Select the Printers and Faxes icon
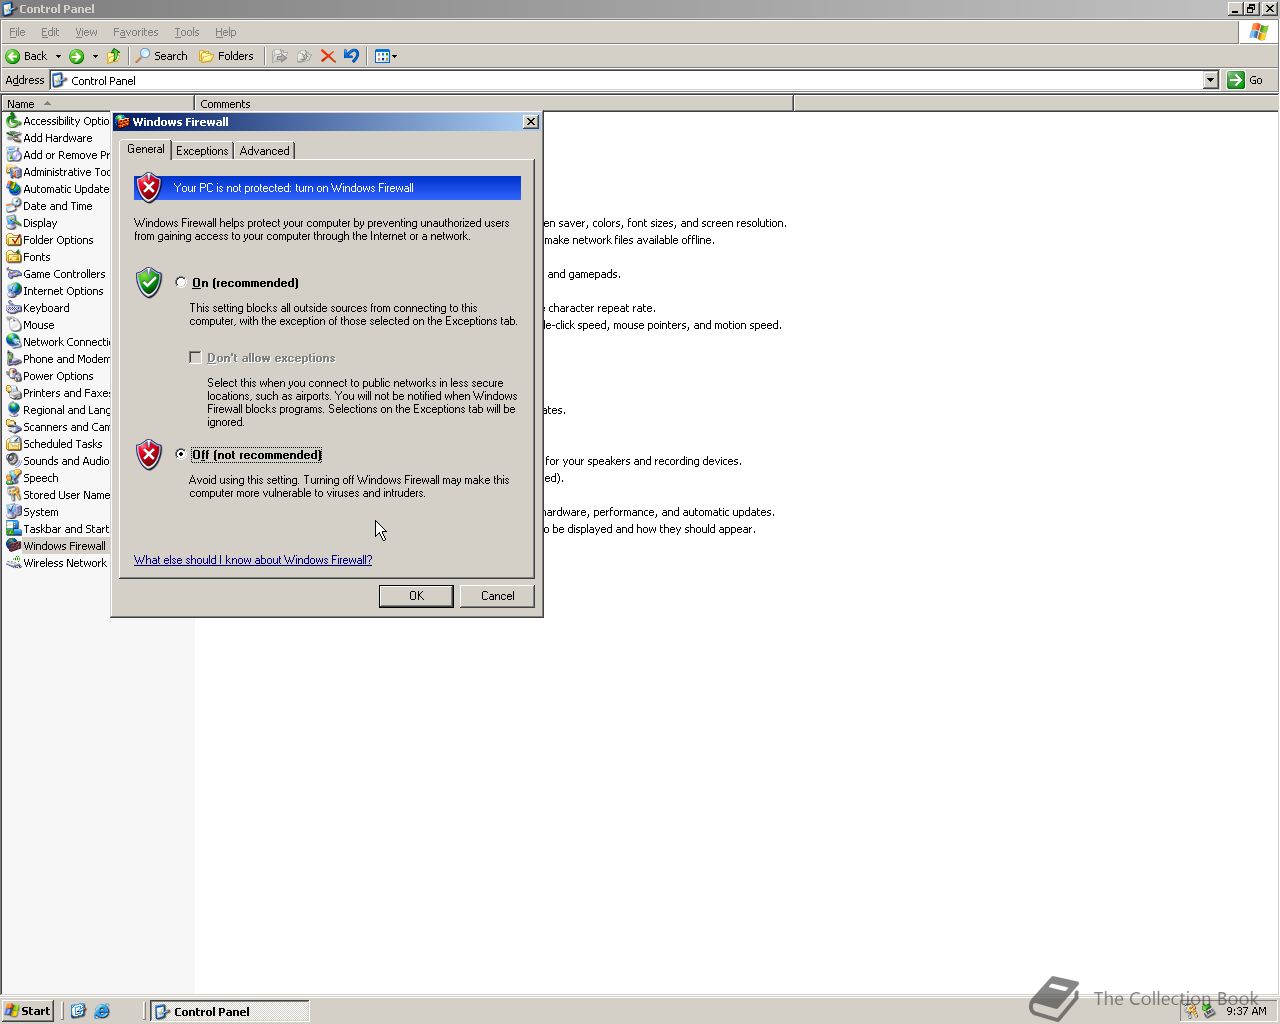 tap(14, 393)
